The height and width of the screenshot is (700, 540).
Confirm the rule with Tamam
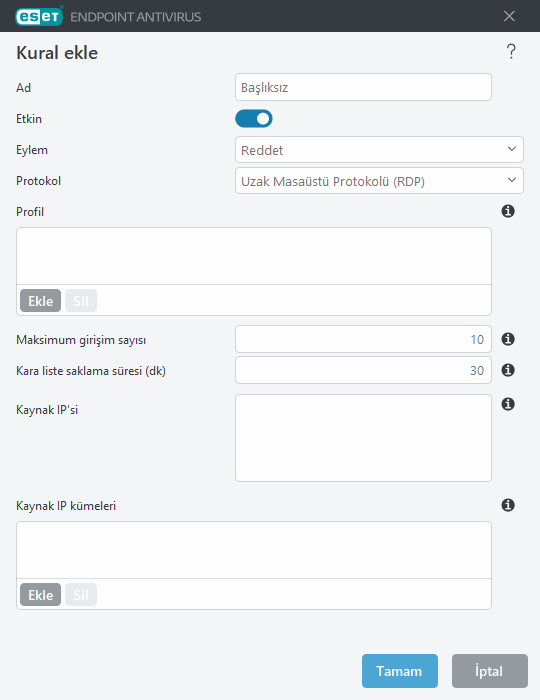pyautogui.click(x=400, y=671)
